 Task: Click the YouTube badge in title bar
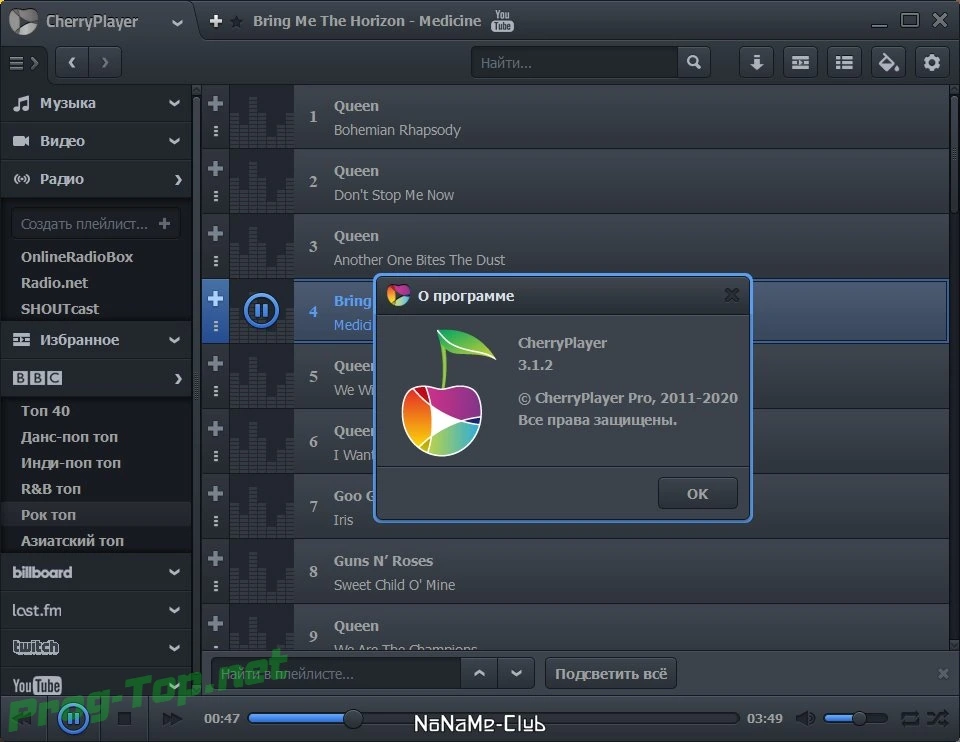click(502, 21)
